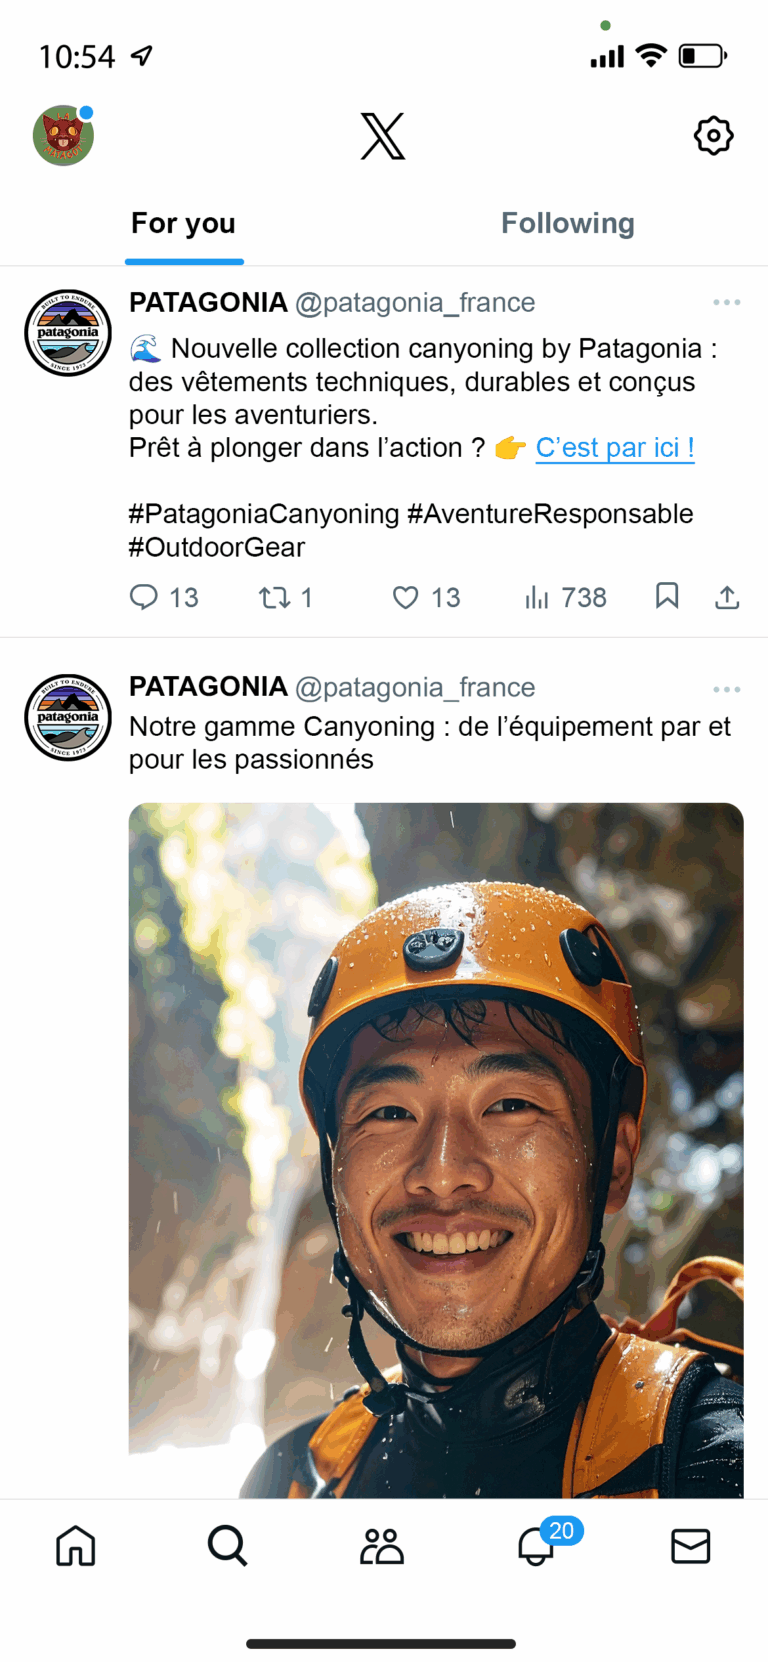This screenshot has width=768, height=1662.
Task: Go to the Home feed
Action: 75,1546
